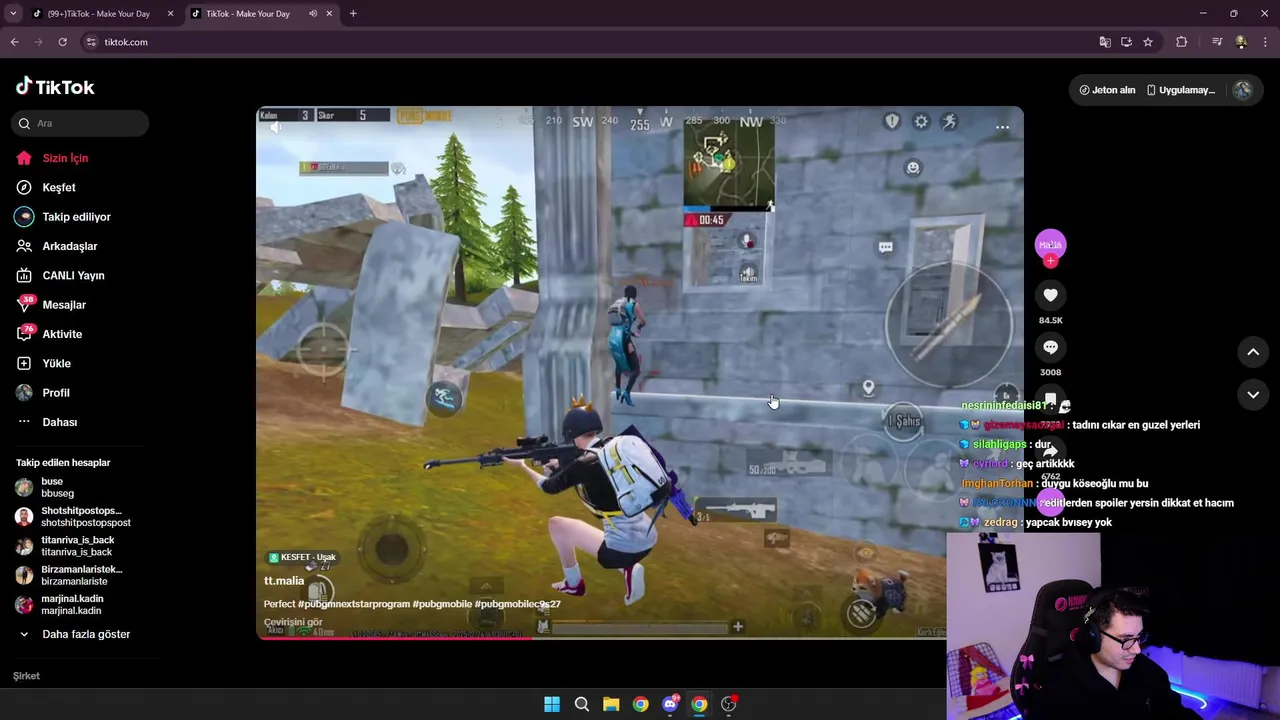1280x720 pixels.
Task: Open the tab search dropdown
Action: pyautogui.click(x=13, y=14)
